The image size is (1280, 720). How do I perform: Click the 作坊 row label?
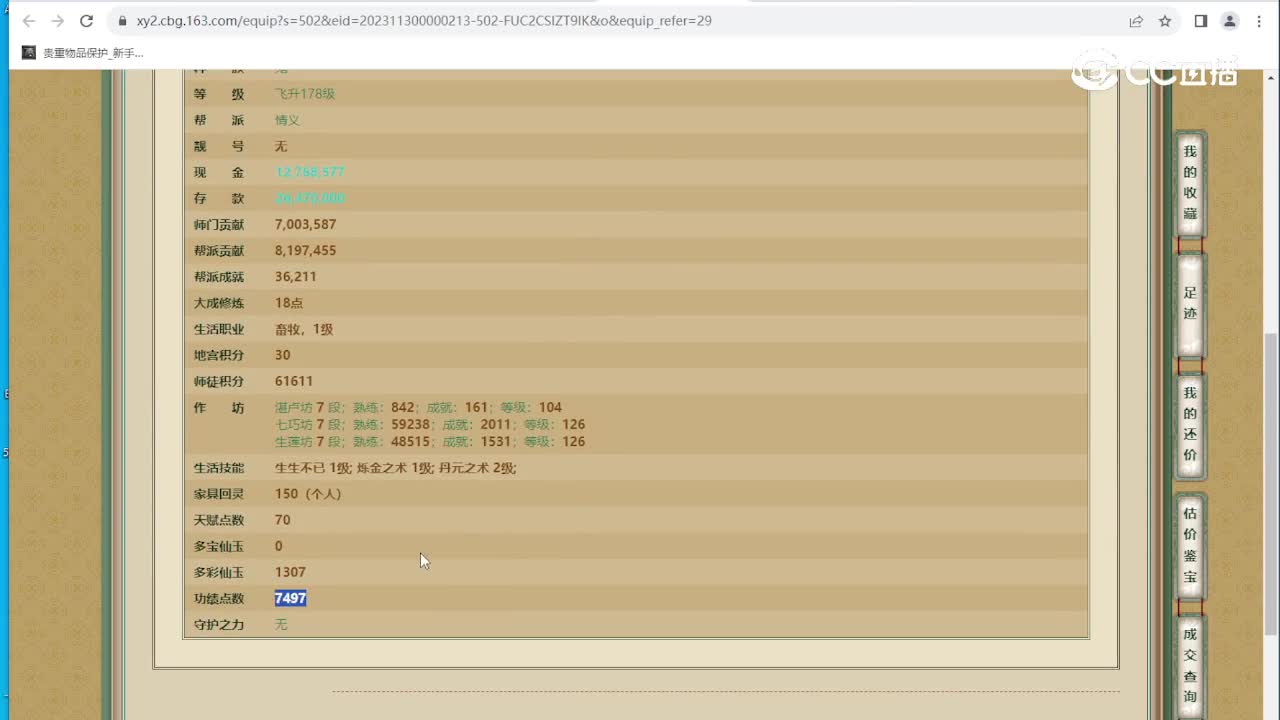coord(219,408)
